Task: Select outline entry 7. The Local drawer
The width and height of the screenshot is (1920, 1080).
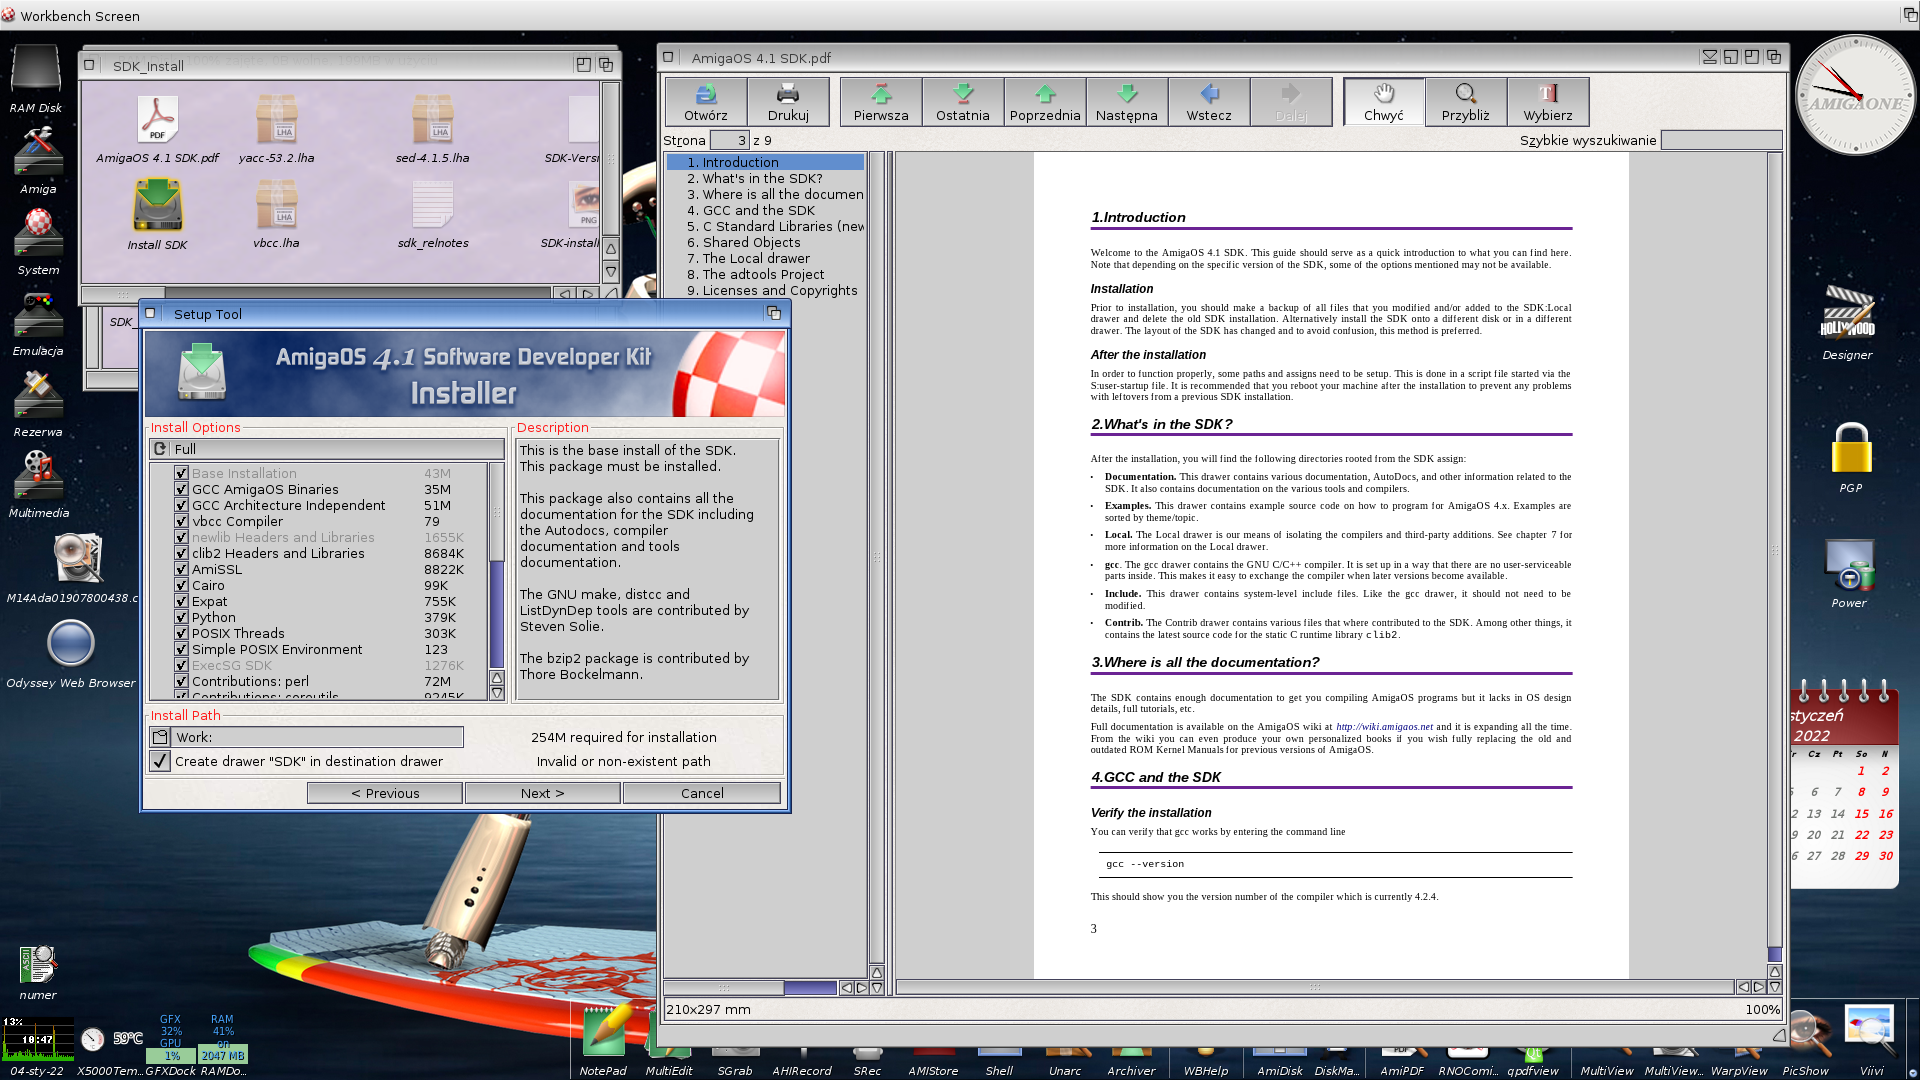Action: tap(766, 258)
